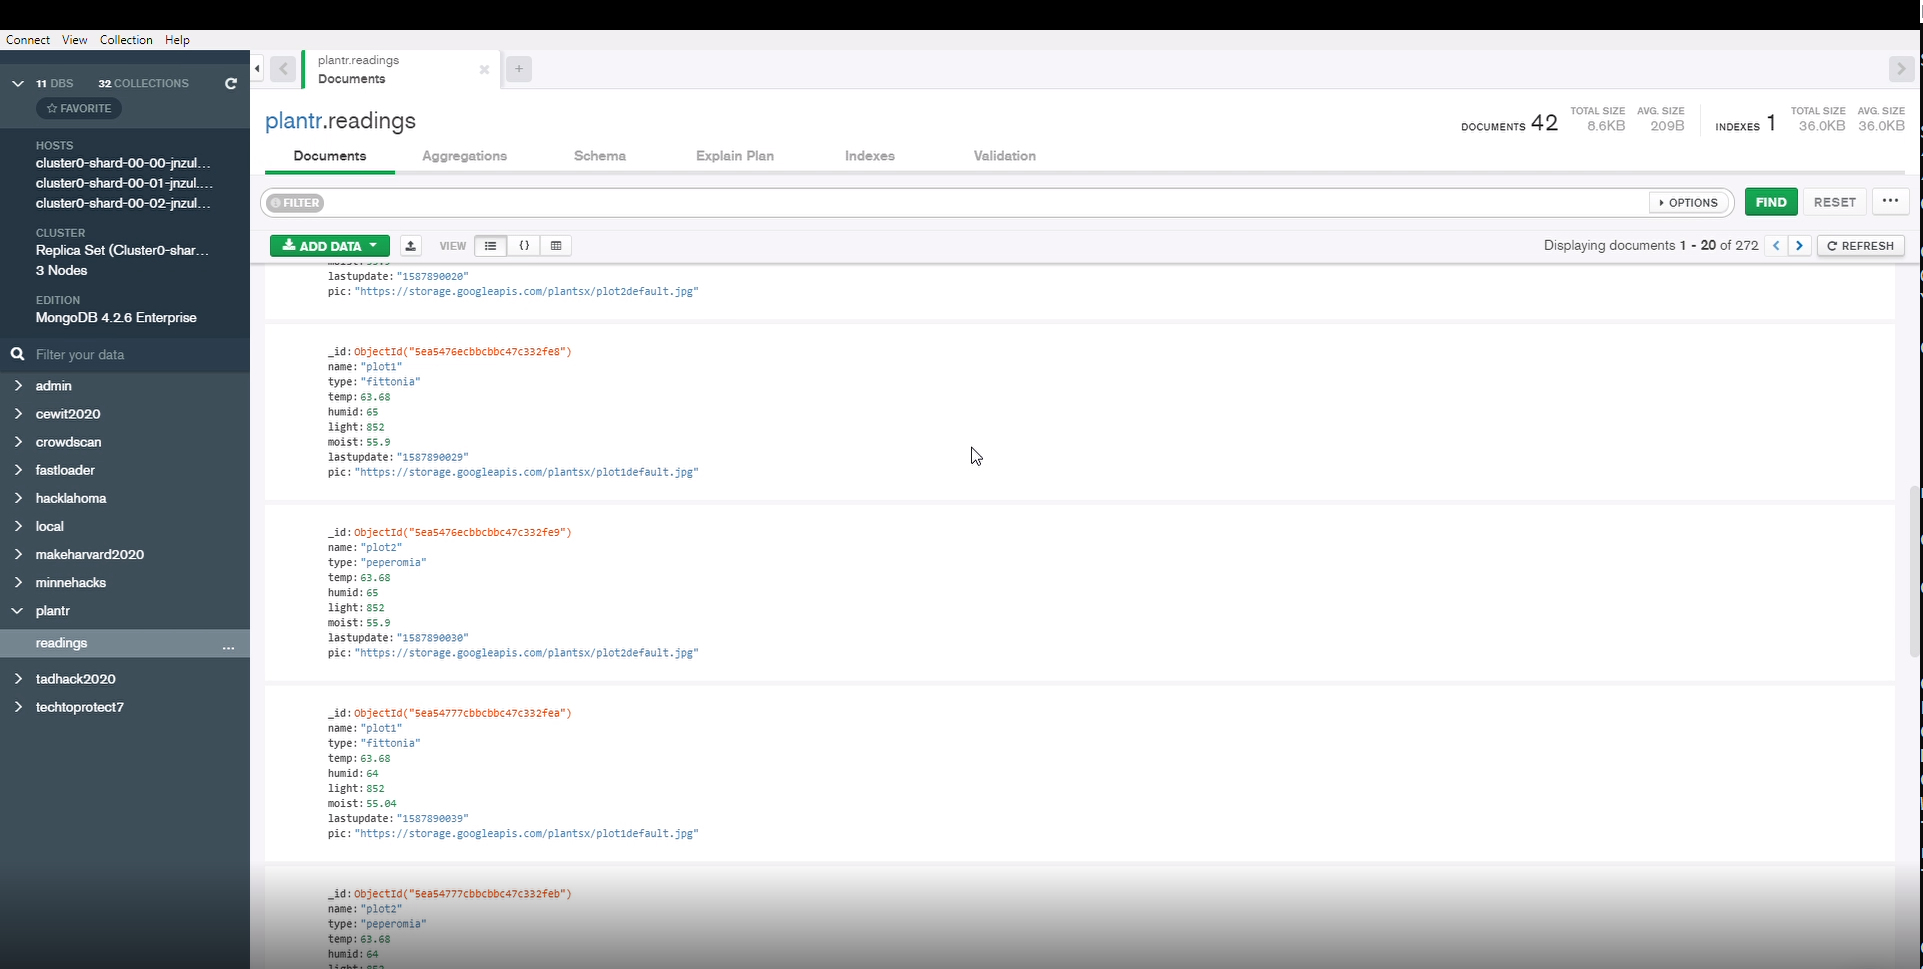Go to the previous tab with the back arrow
This screenshot has width=1923, height=969.
click(283, 69)
